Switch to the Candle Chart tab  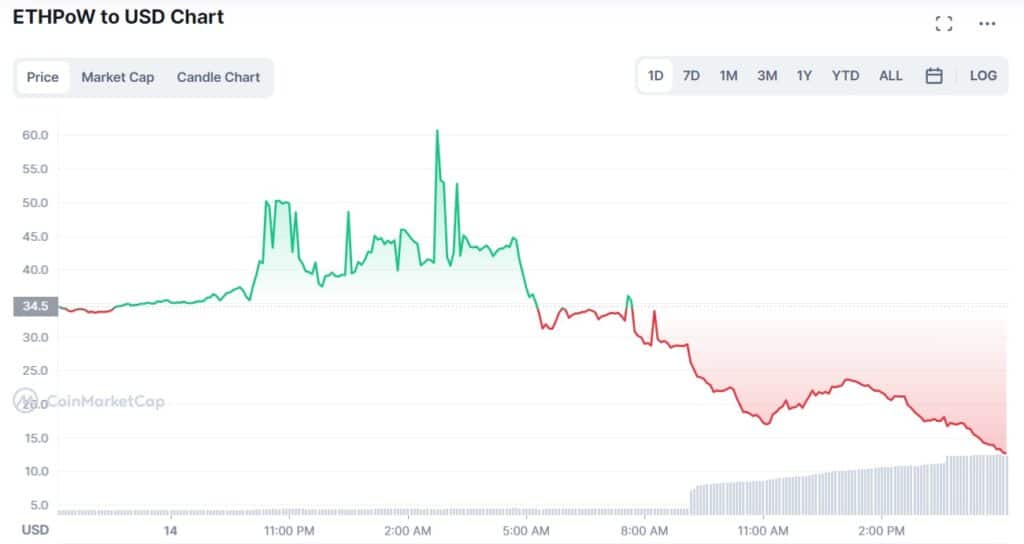218,77
